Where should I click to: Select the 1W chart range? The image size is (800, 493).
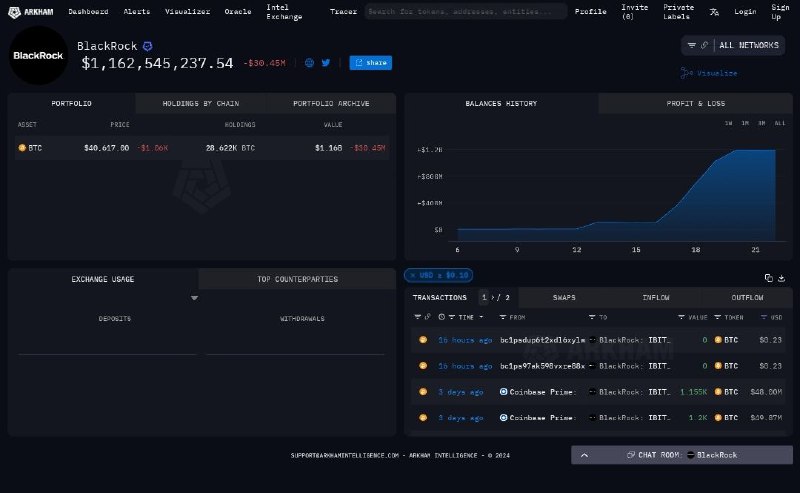[729, 124]
